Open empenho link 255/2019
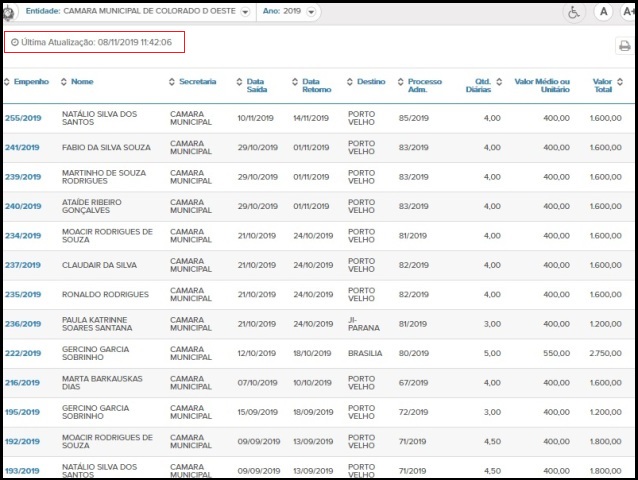638x480 pixels. [22, 118]
